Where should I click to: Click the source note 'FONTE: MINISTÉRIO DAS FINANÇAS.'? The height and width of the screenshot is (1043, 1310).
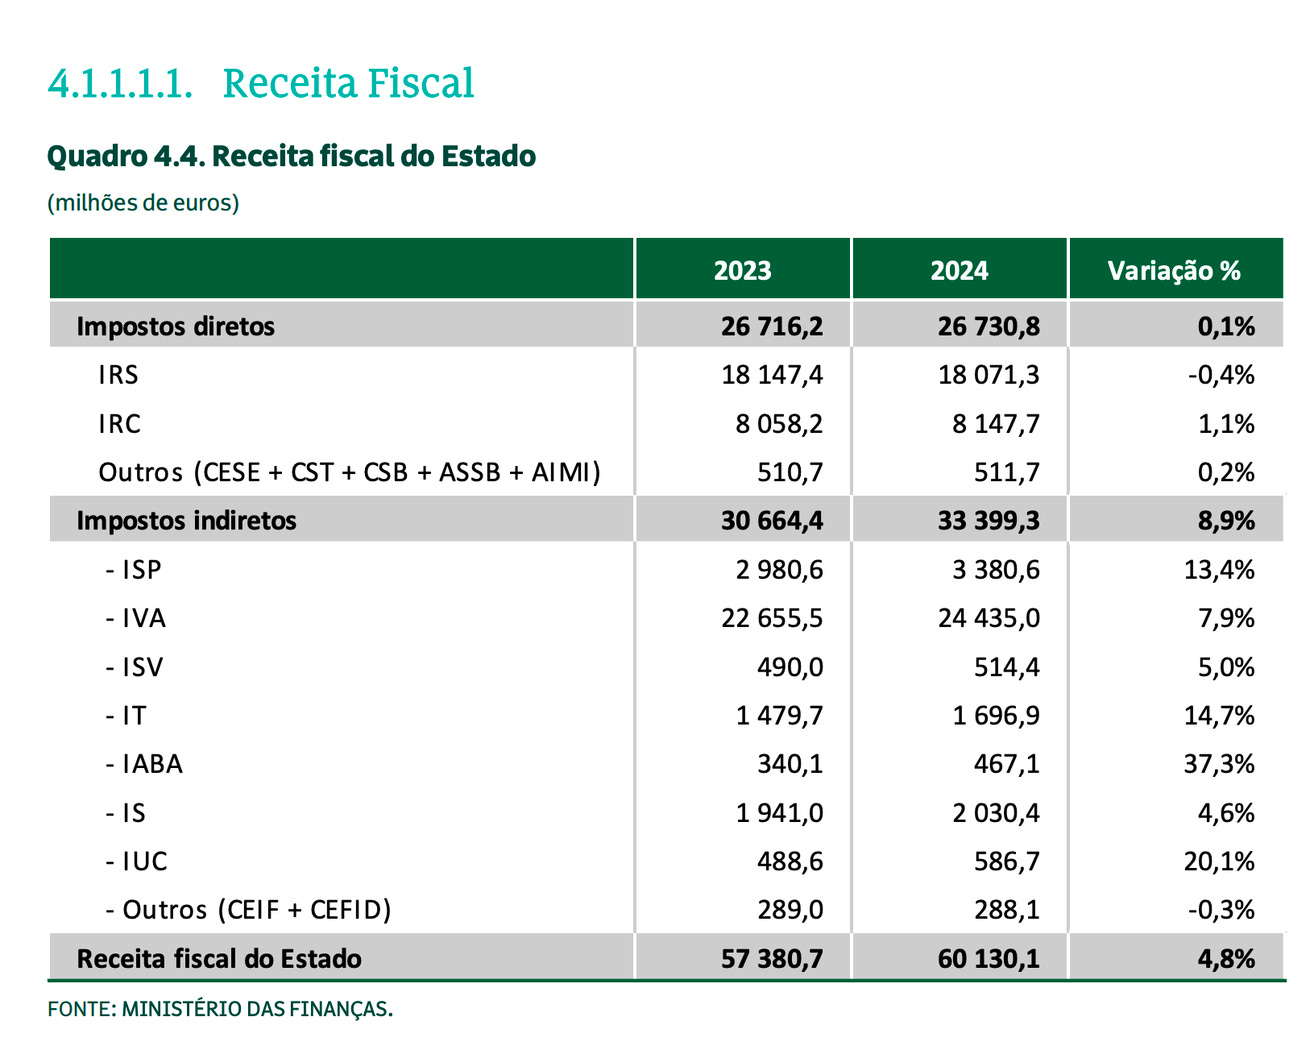(220, 1009)
